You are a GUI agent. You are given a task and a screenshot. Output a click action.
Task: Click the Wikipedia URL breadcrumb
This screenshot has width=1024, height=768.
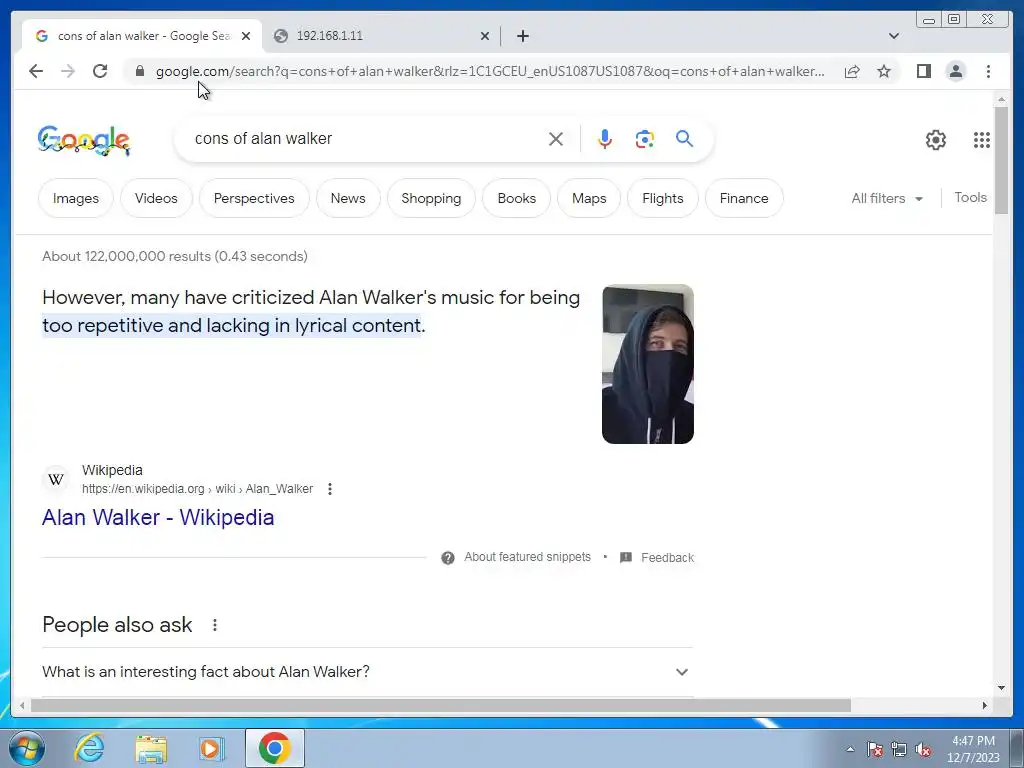[197, 488]
